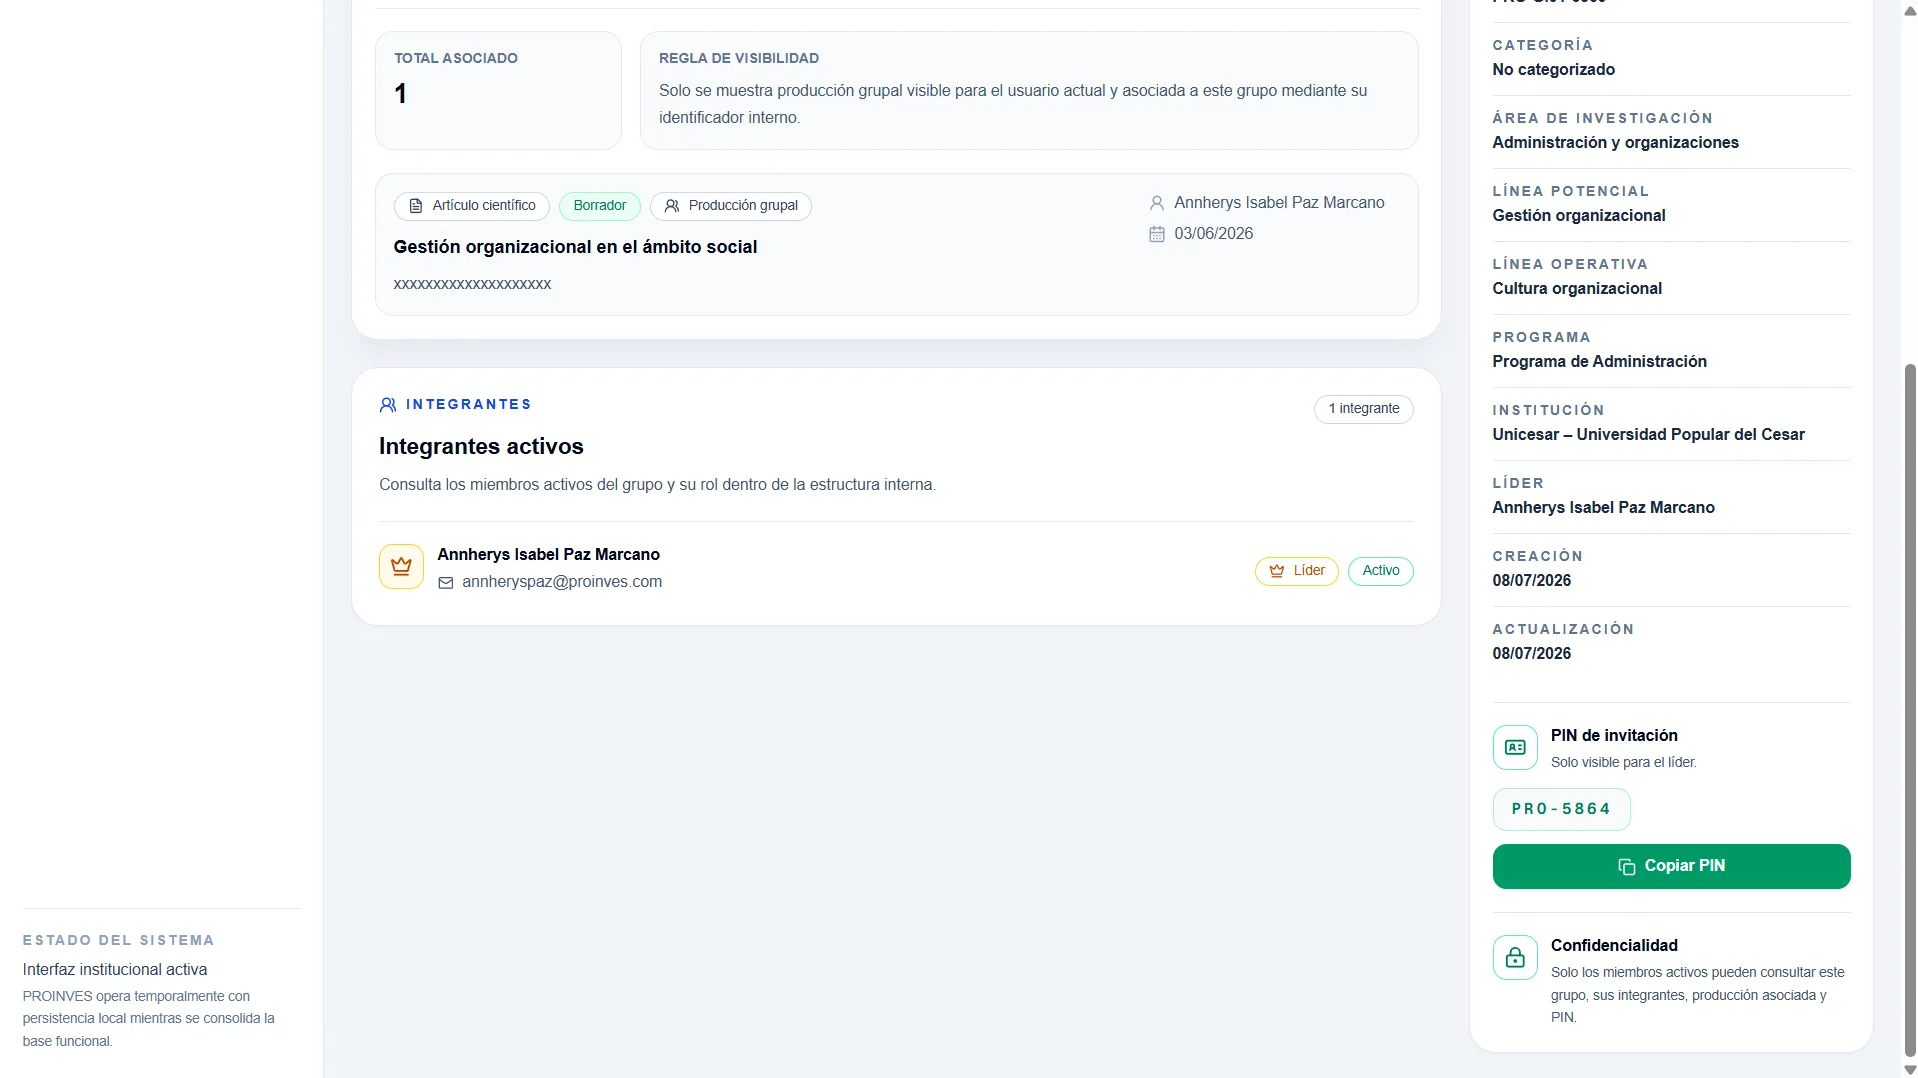Image resolution: width=1918 pixels, height=1078 pixels.
Task: Click the Producción grupal tag
Action: coord(731,206)
